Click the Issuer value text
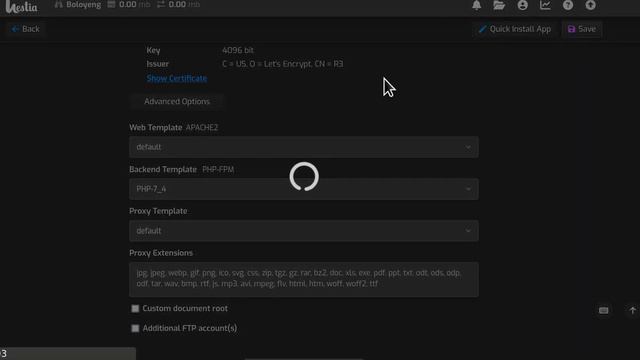Screen dimensions: 640x360 tap(282, 64)
